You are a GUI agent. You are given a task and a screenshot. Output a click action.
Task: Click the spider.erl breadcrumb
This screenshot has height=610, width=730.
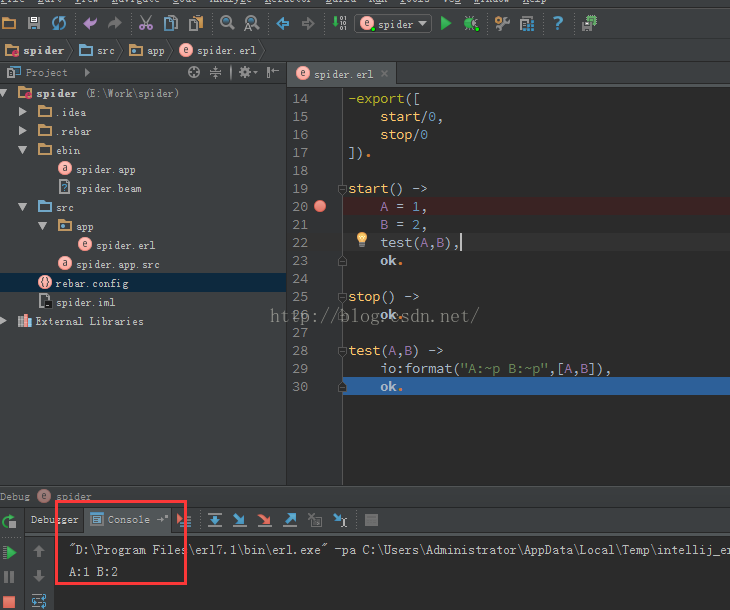(218, 50)
